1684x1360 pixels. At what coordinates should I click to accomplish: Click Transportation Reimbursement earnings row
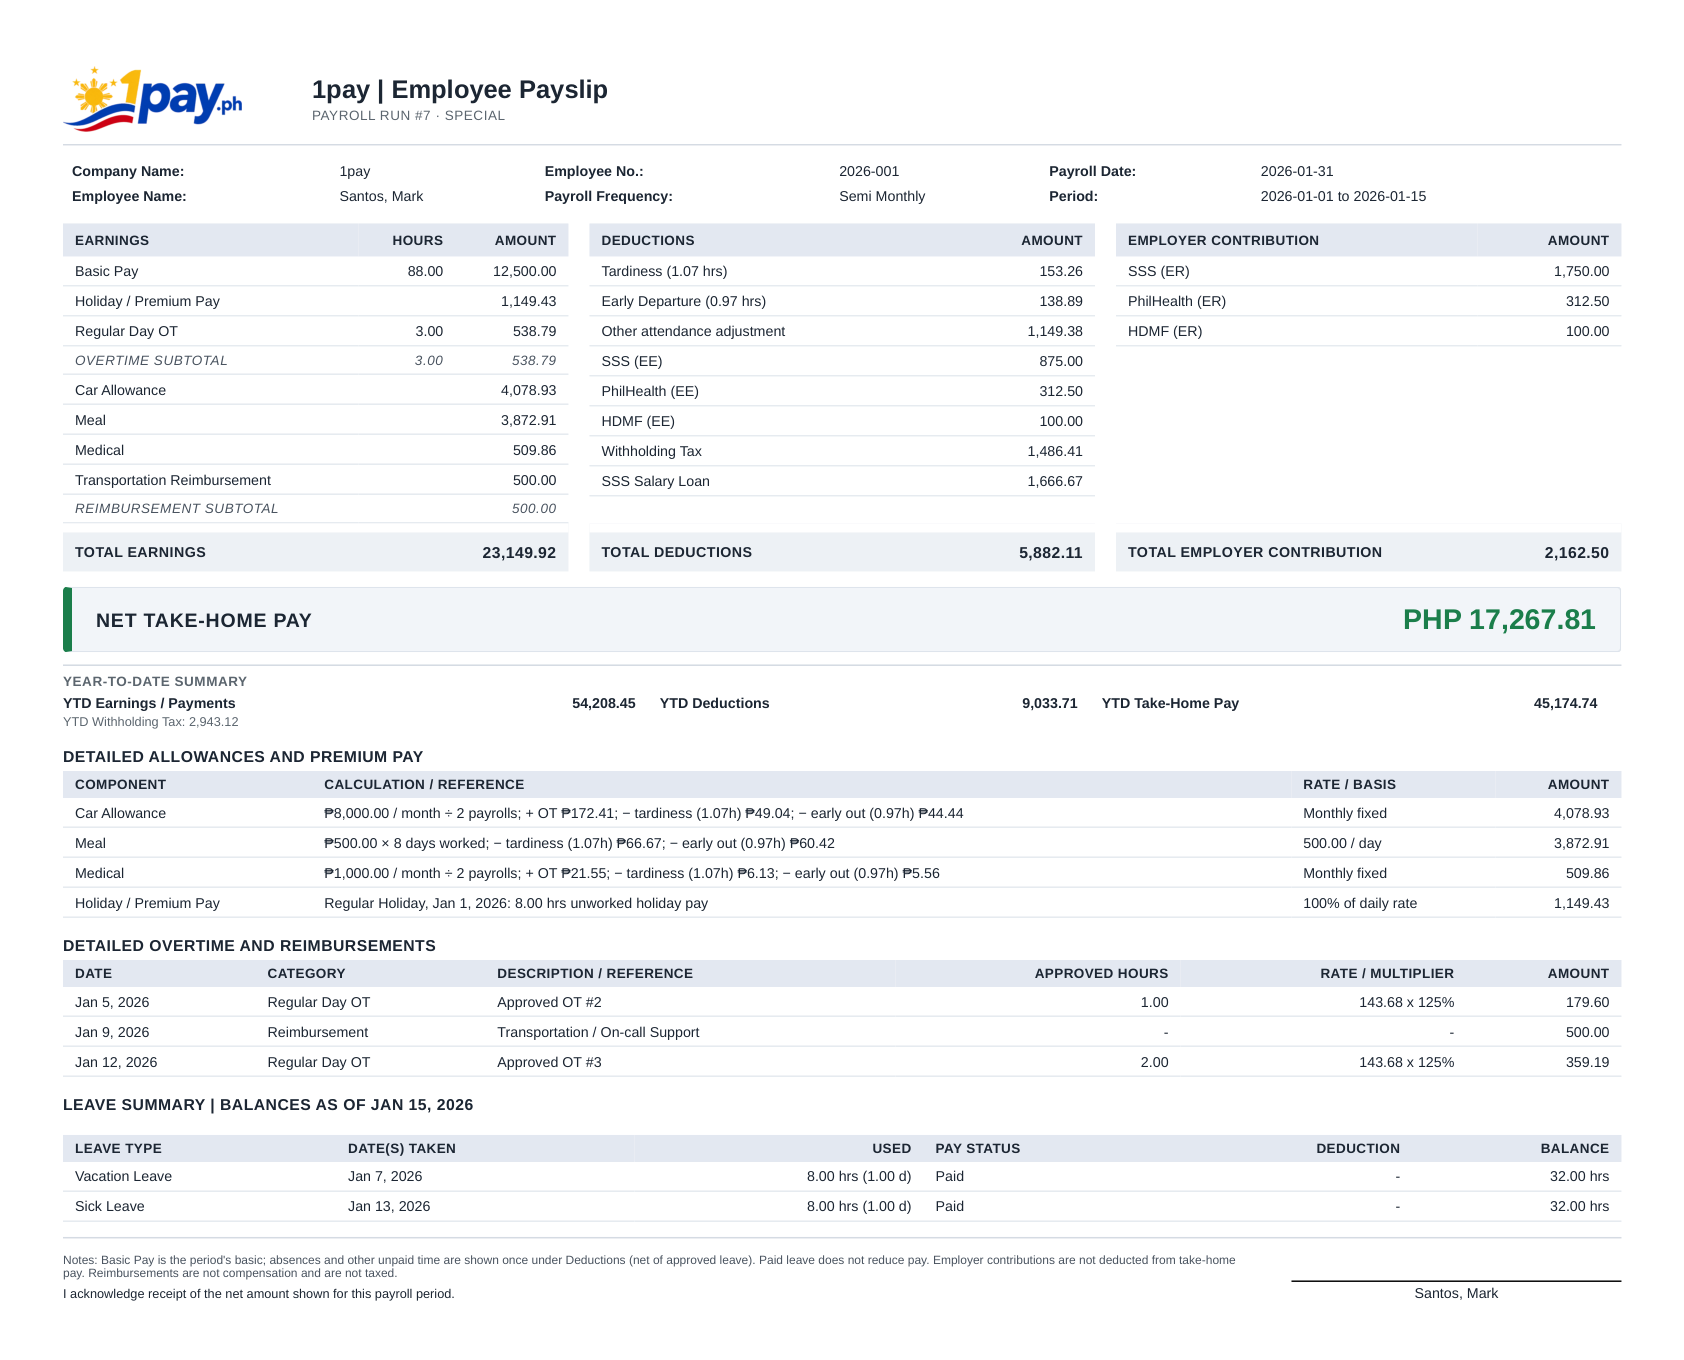tap(315, 480)
